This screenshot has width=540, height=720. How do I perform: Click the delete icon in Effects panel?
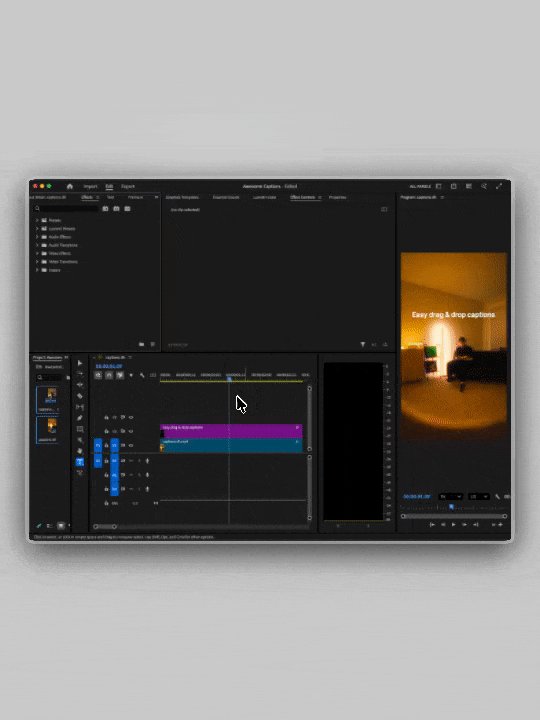[153, 344]
